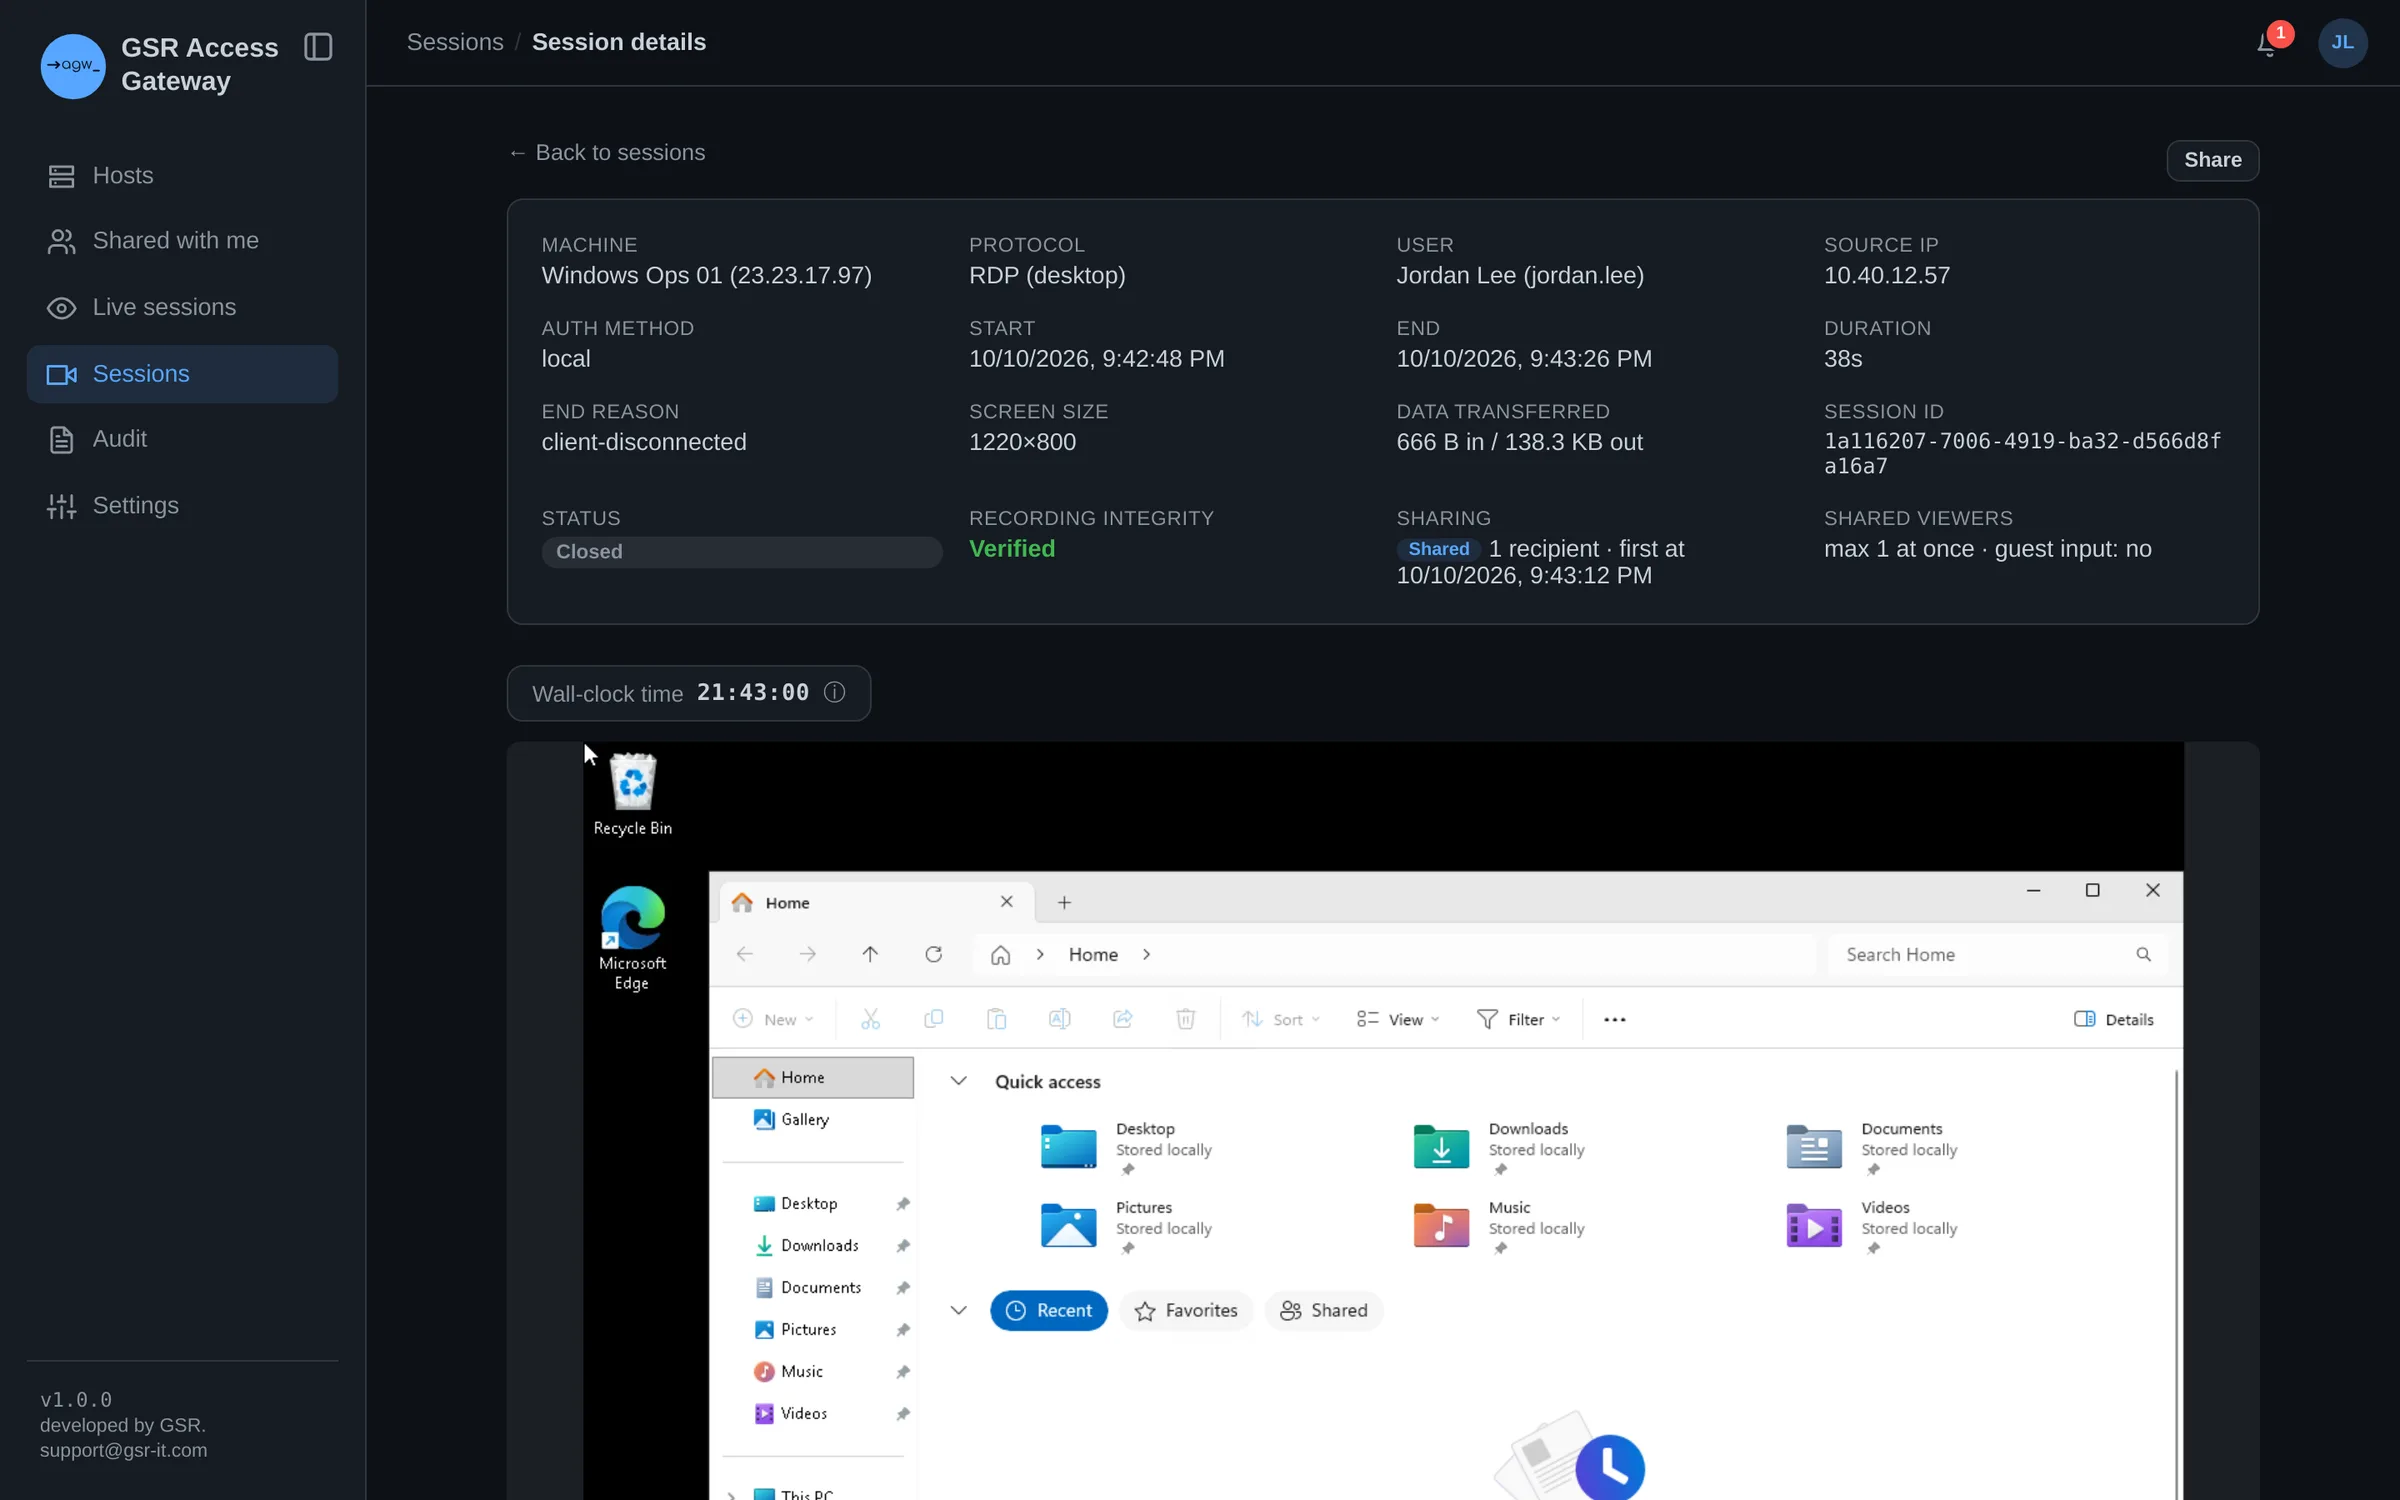Click the Search Home input field
2400x1500 pixels.
1996,954
